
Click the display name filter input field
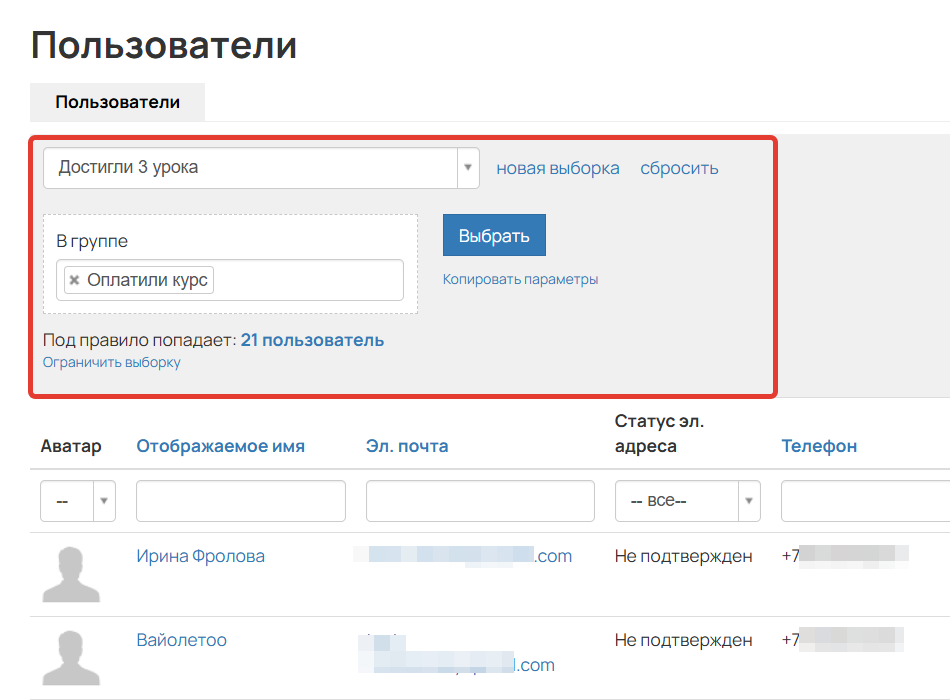tap(240, 501)
